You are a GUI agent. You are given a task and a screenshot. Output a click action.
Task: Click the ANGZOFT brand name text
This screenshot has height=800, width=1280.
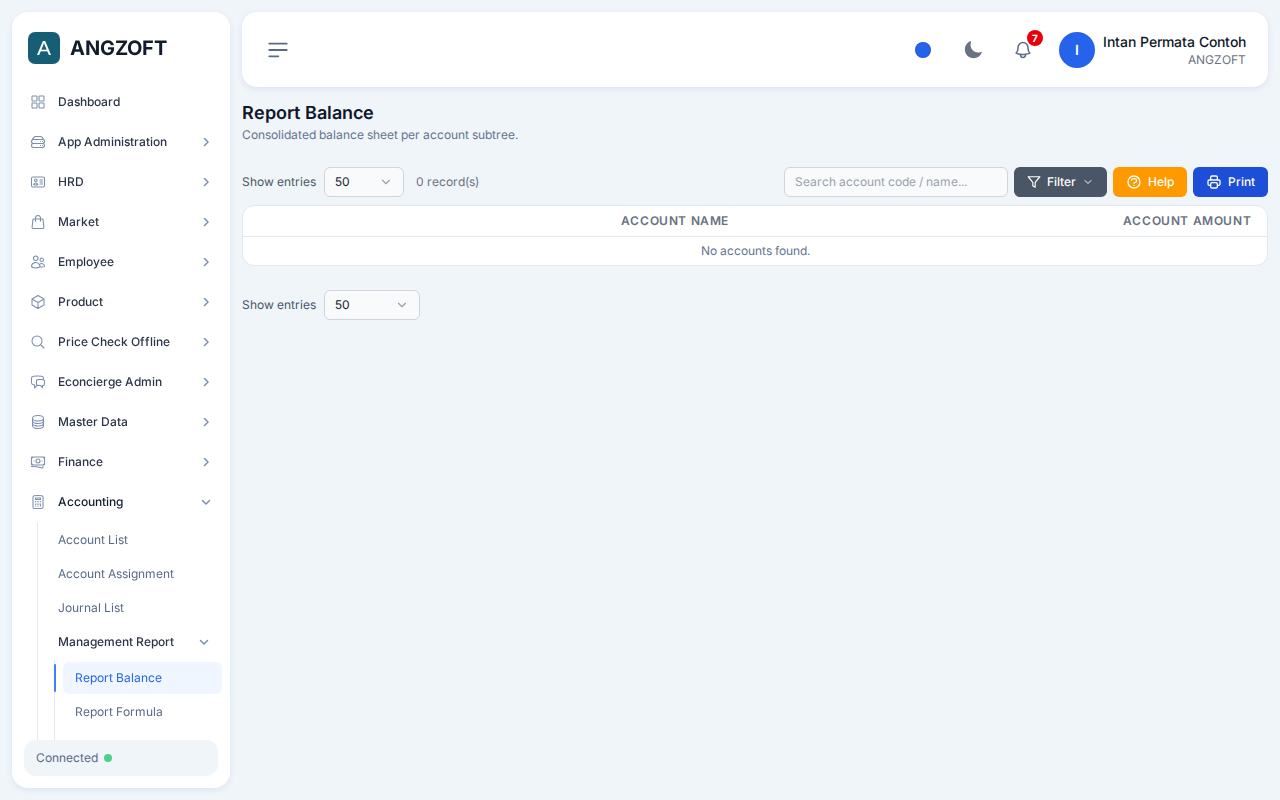118,48
